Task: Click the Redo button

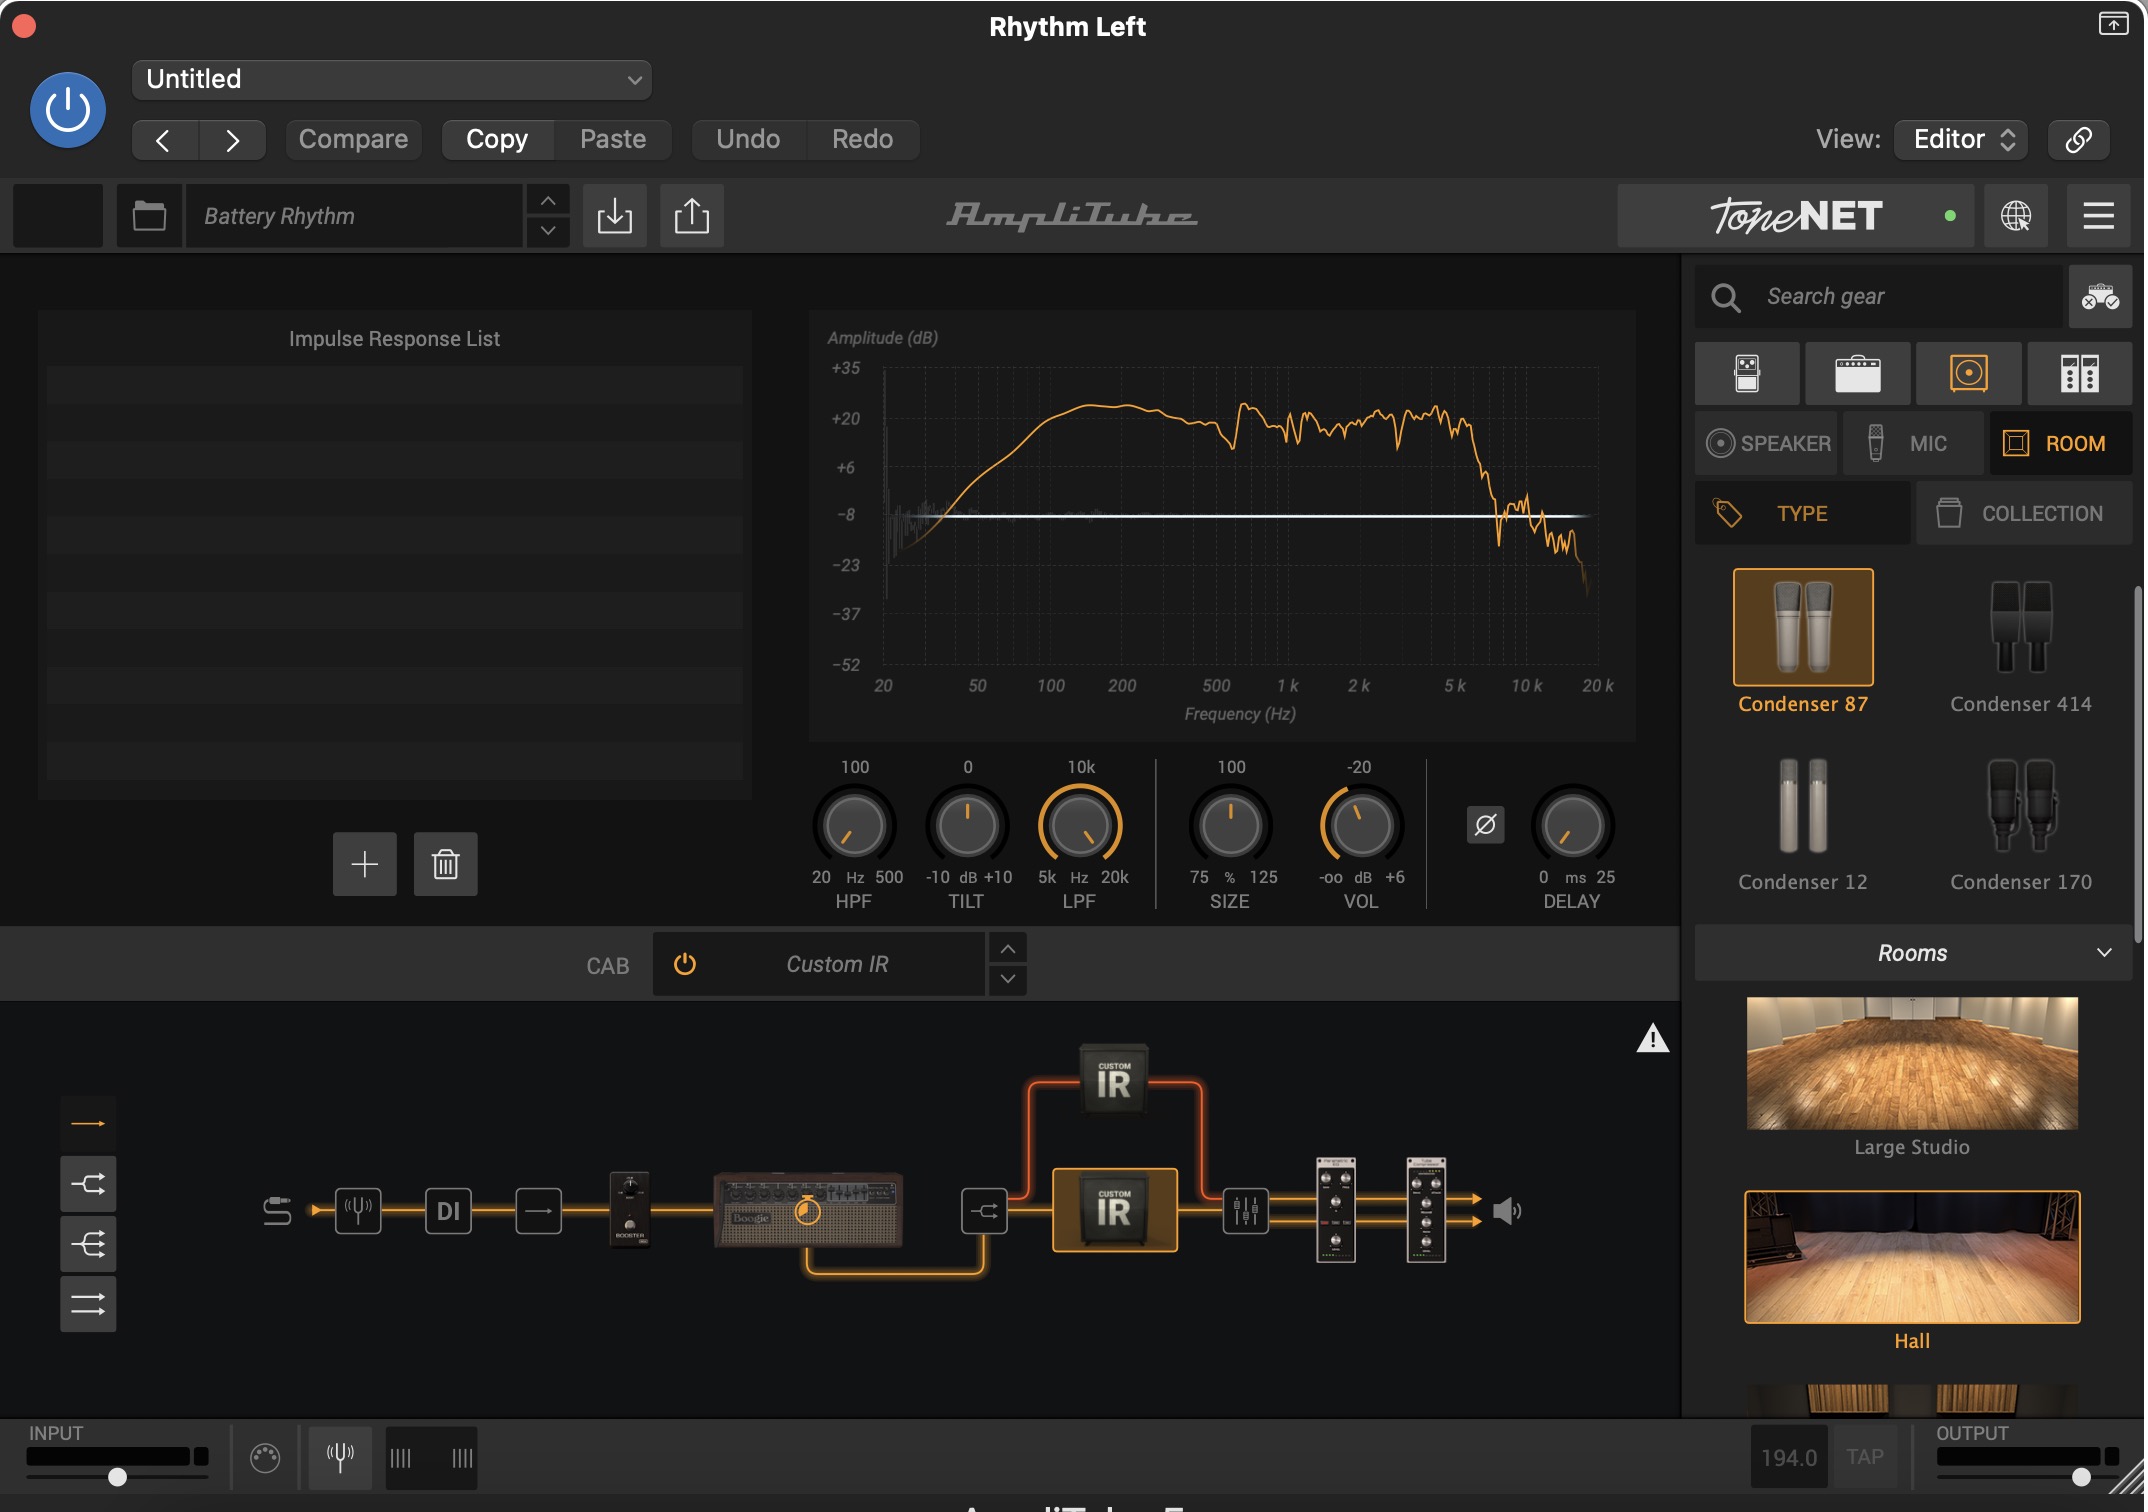Action: click(x=862, y=140)
